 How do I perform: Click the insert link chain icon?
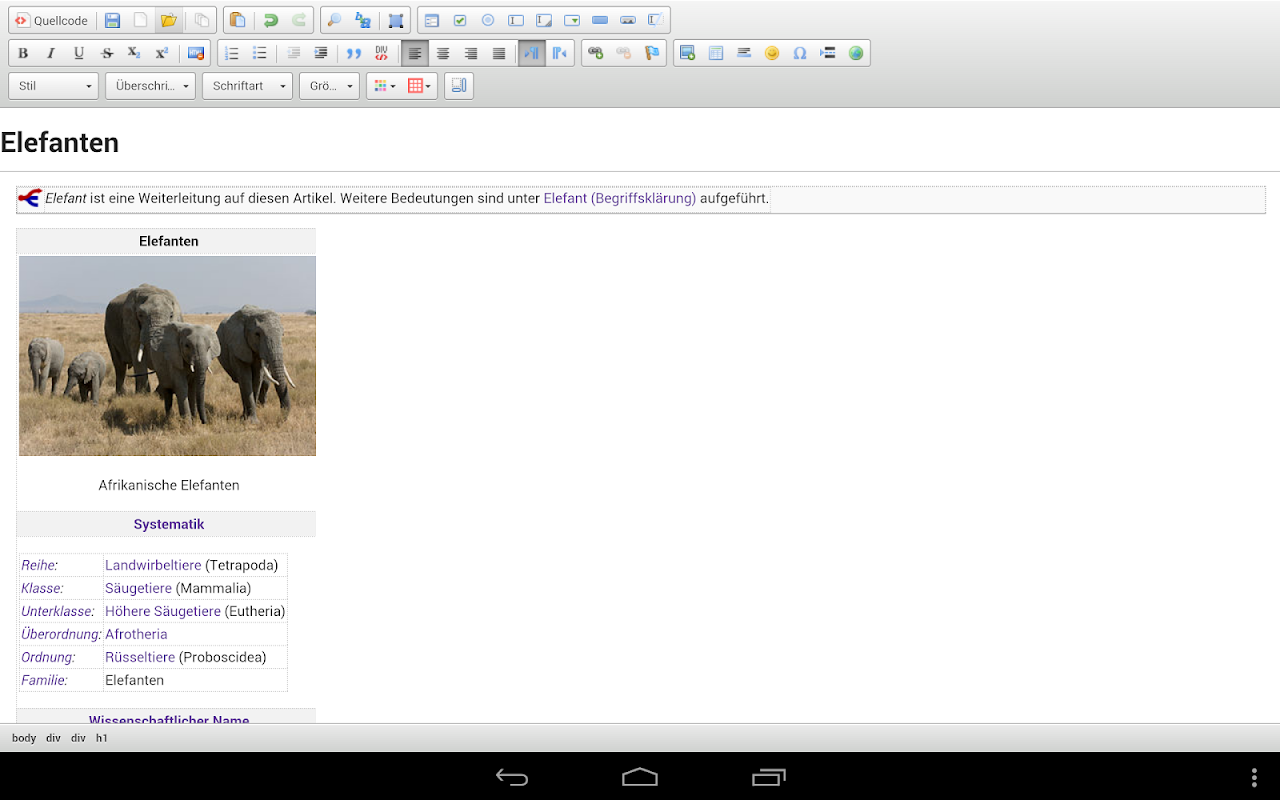pos(596,53)
